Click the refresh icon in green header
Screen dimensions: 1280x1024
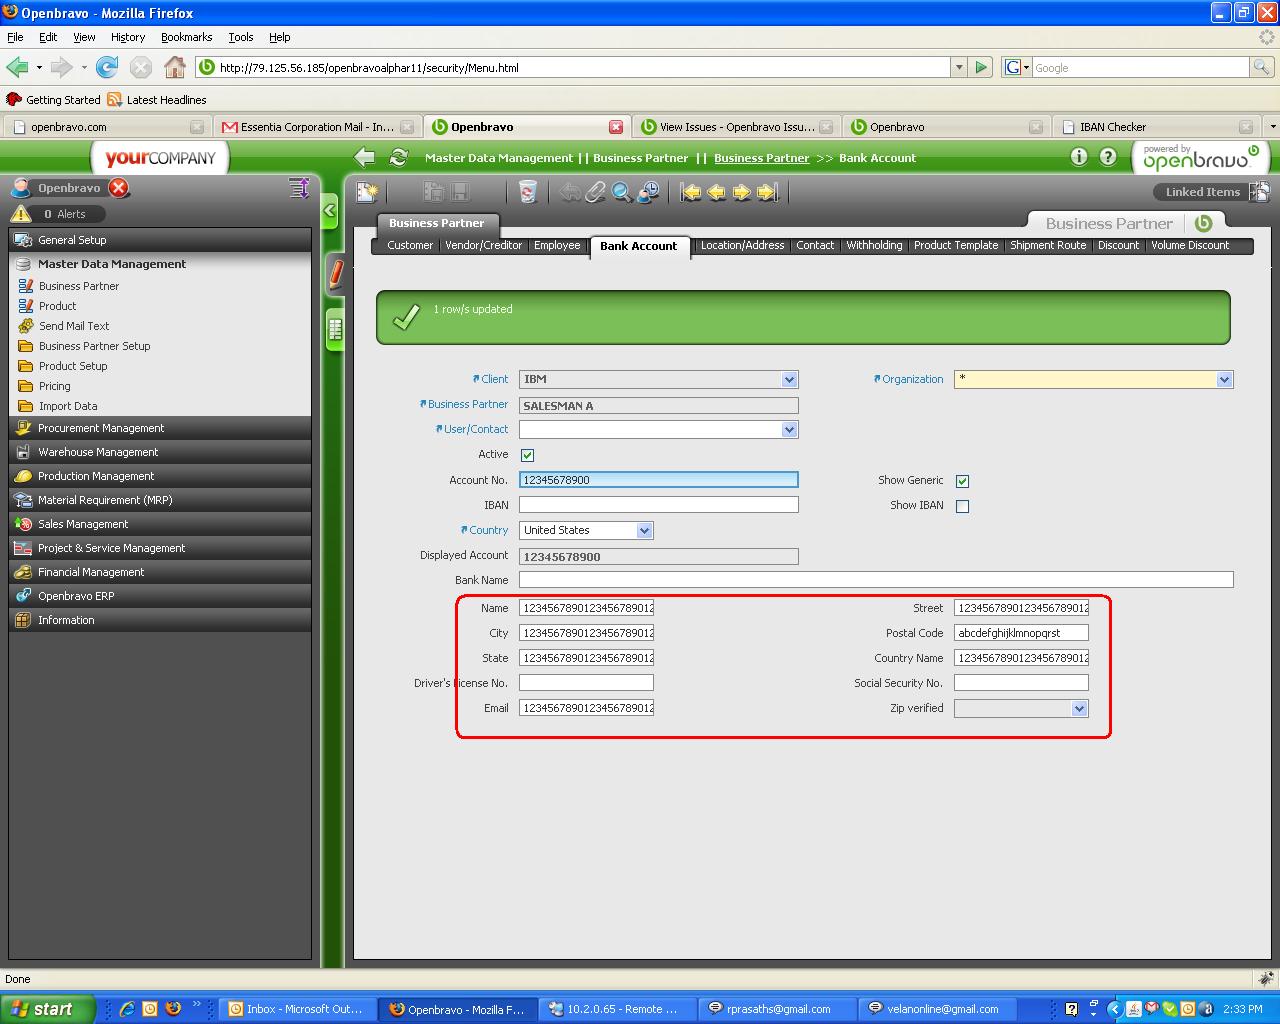point(398,158)
